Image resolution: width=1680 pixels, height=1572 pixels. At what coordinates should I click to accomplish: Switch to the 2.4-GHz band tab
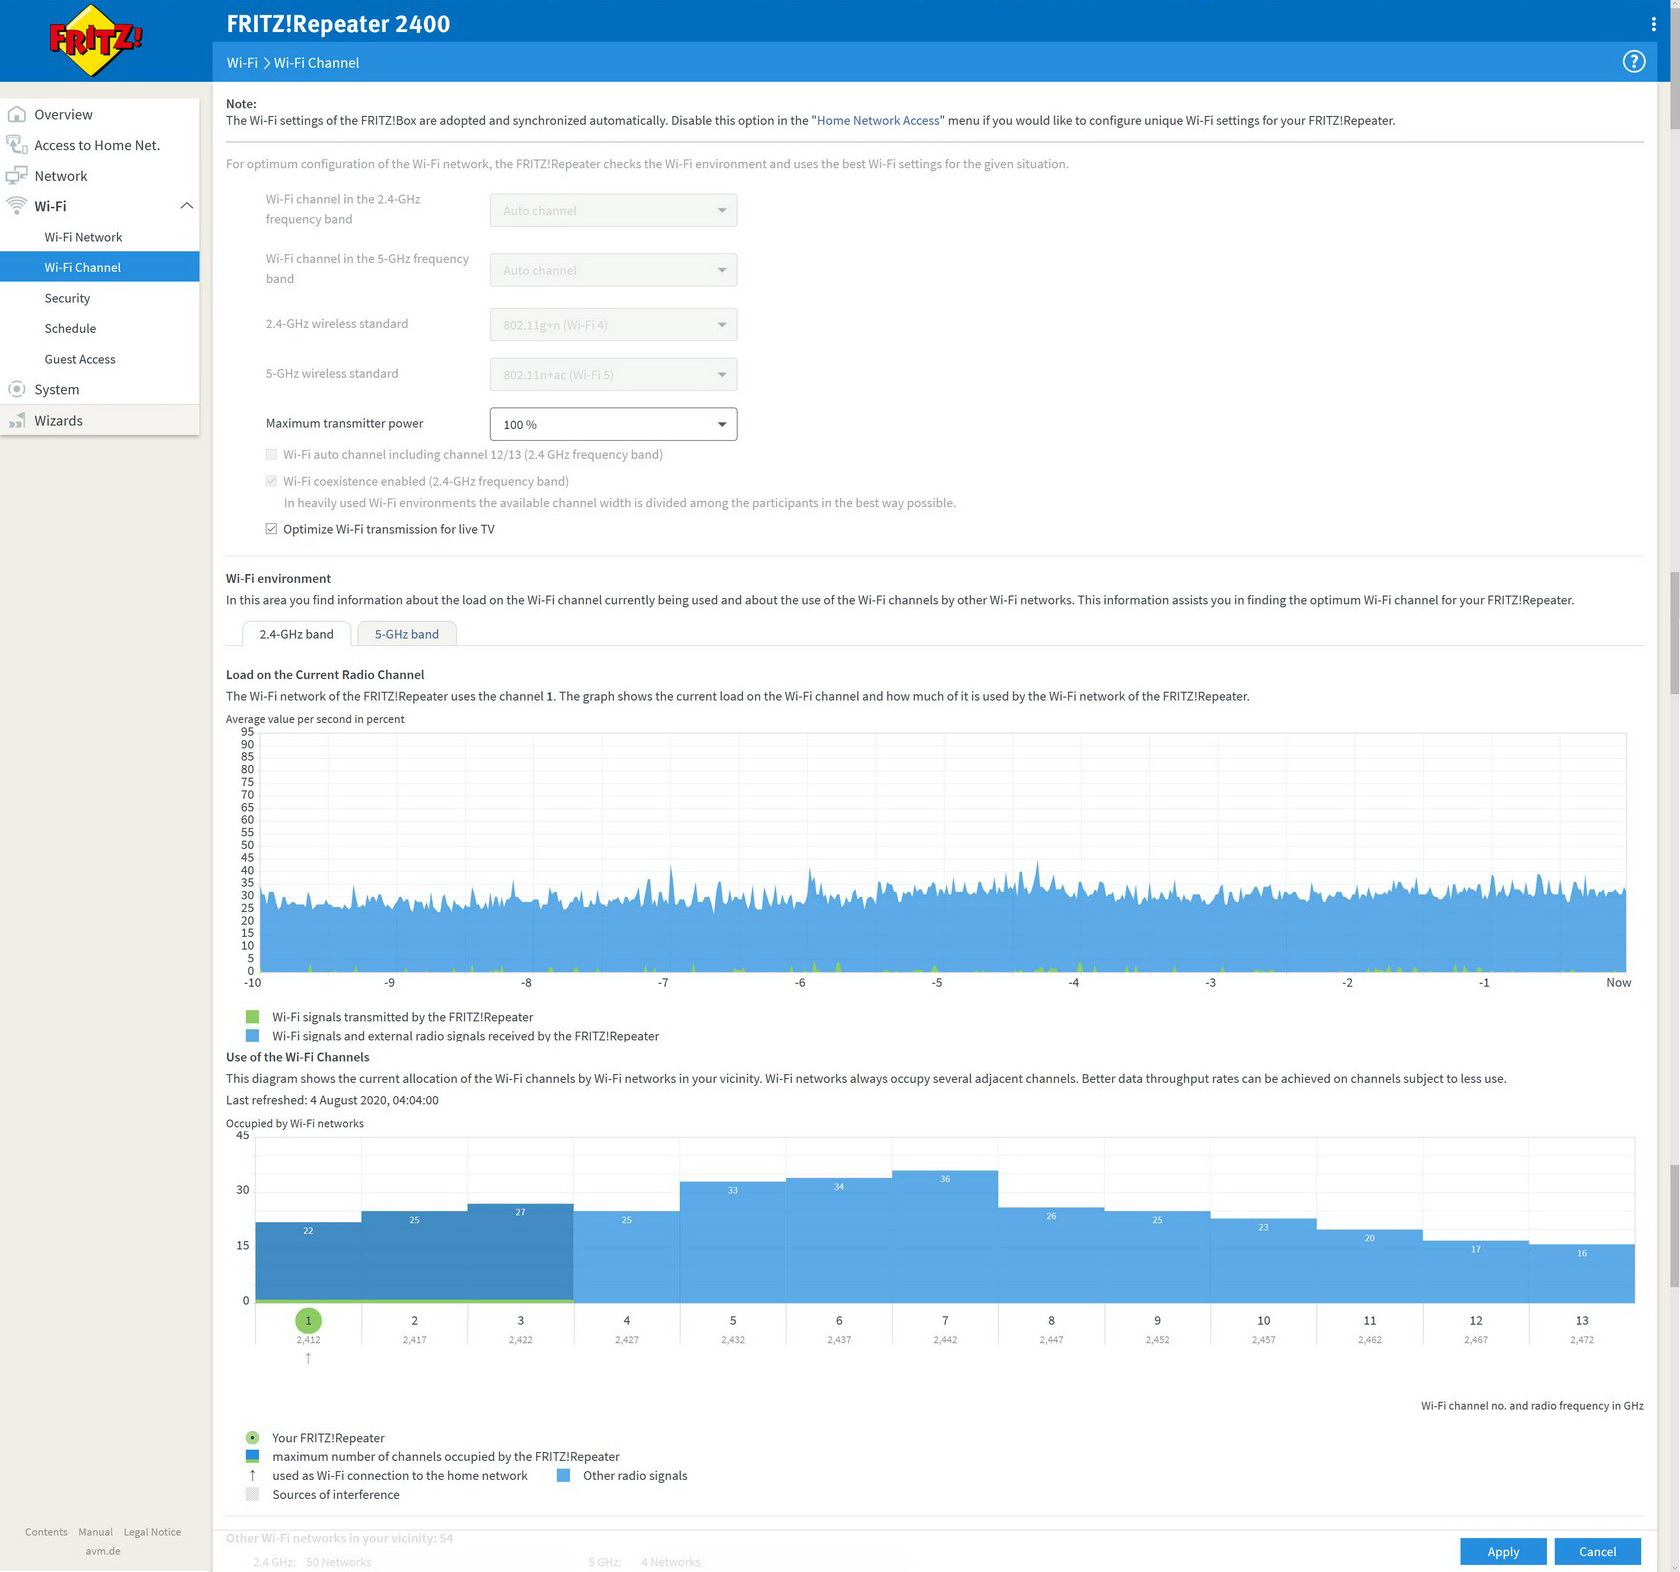pyautogui.click(x=296, y=634)
